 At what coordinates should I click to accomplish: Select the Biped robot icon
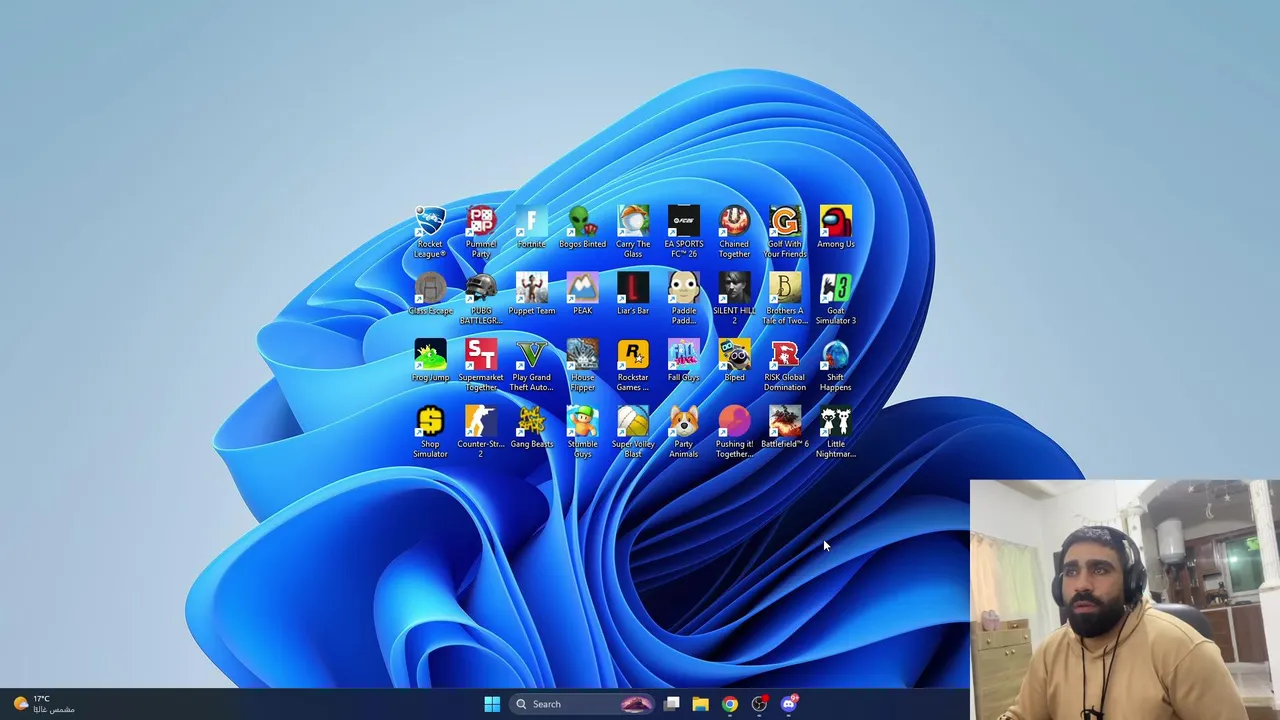click(x=734, y=361)
